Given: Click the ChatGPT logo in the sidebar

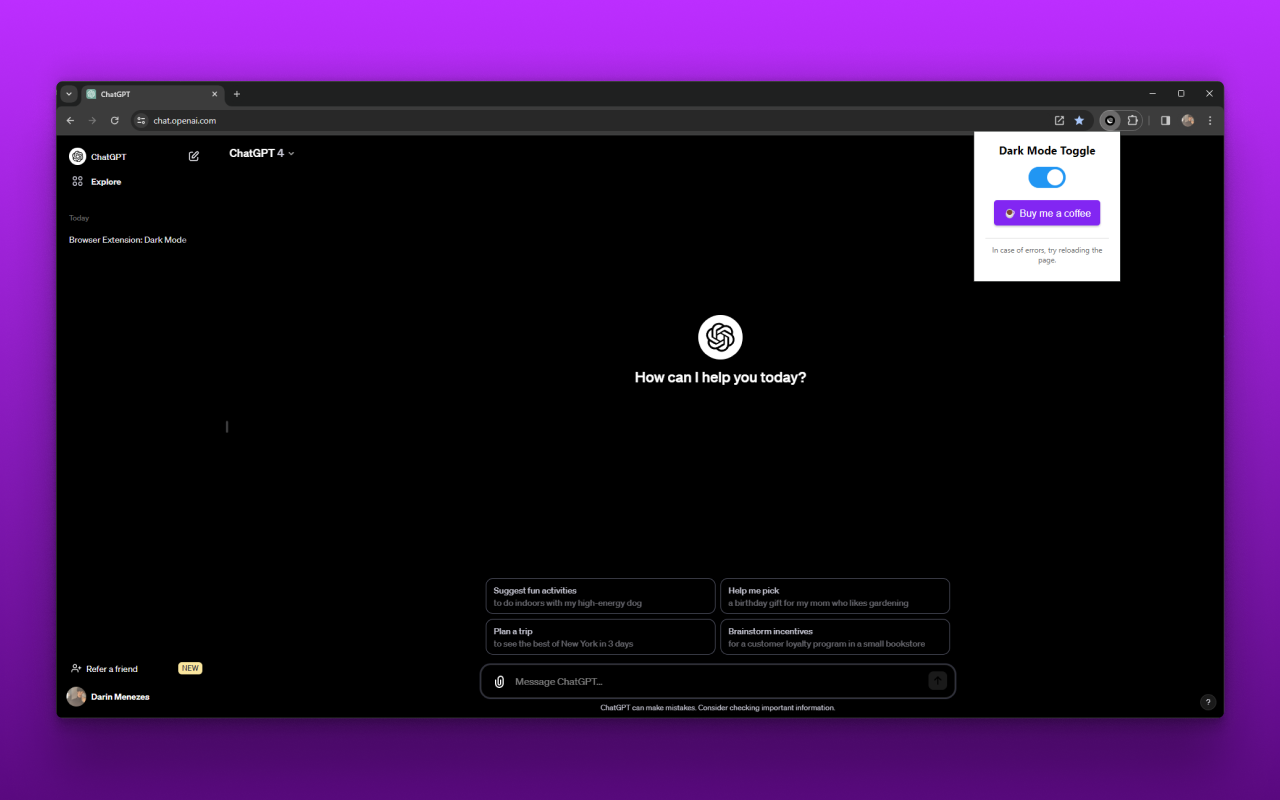Looking at the screenshot, I should pyautogui.click(x=77, y=156).
